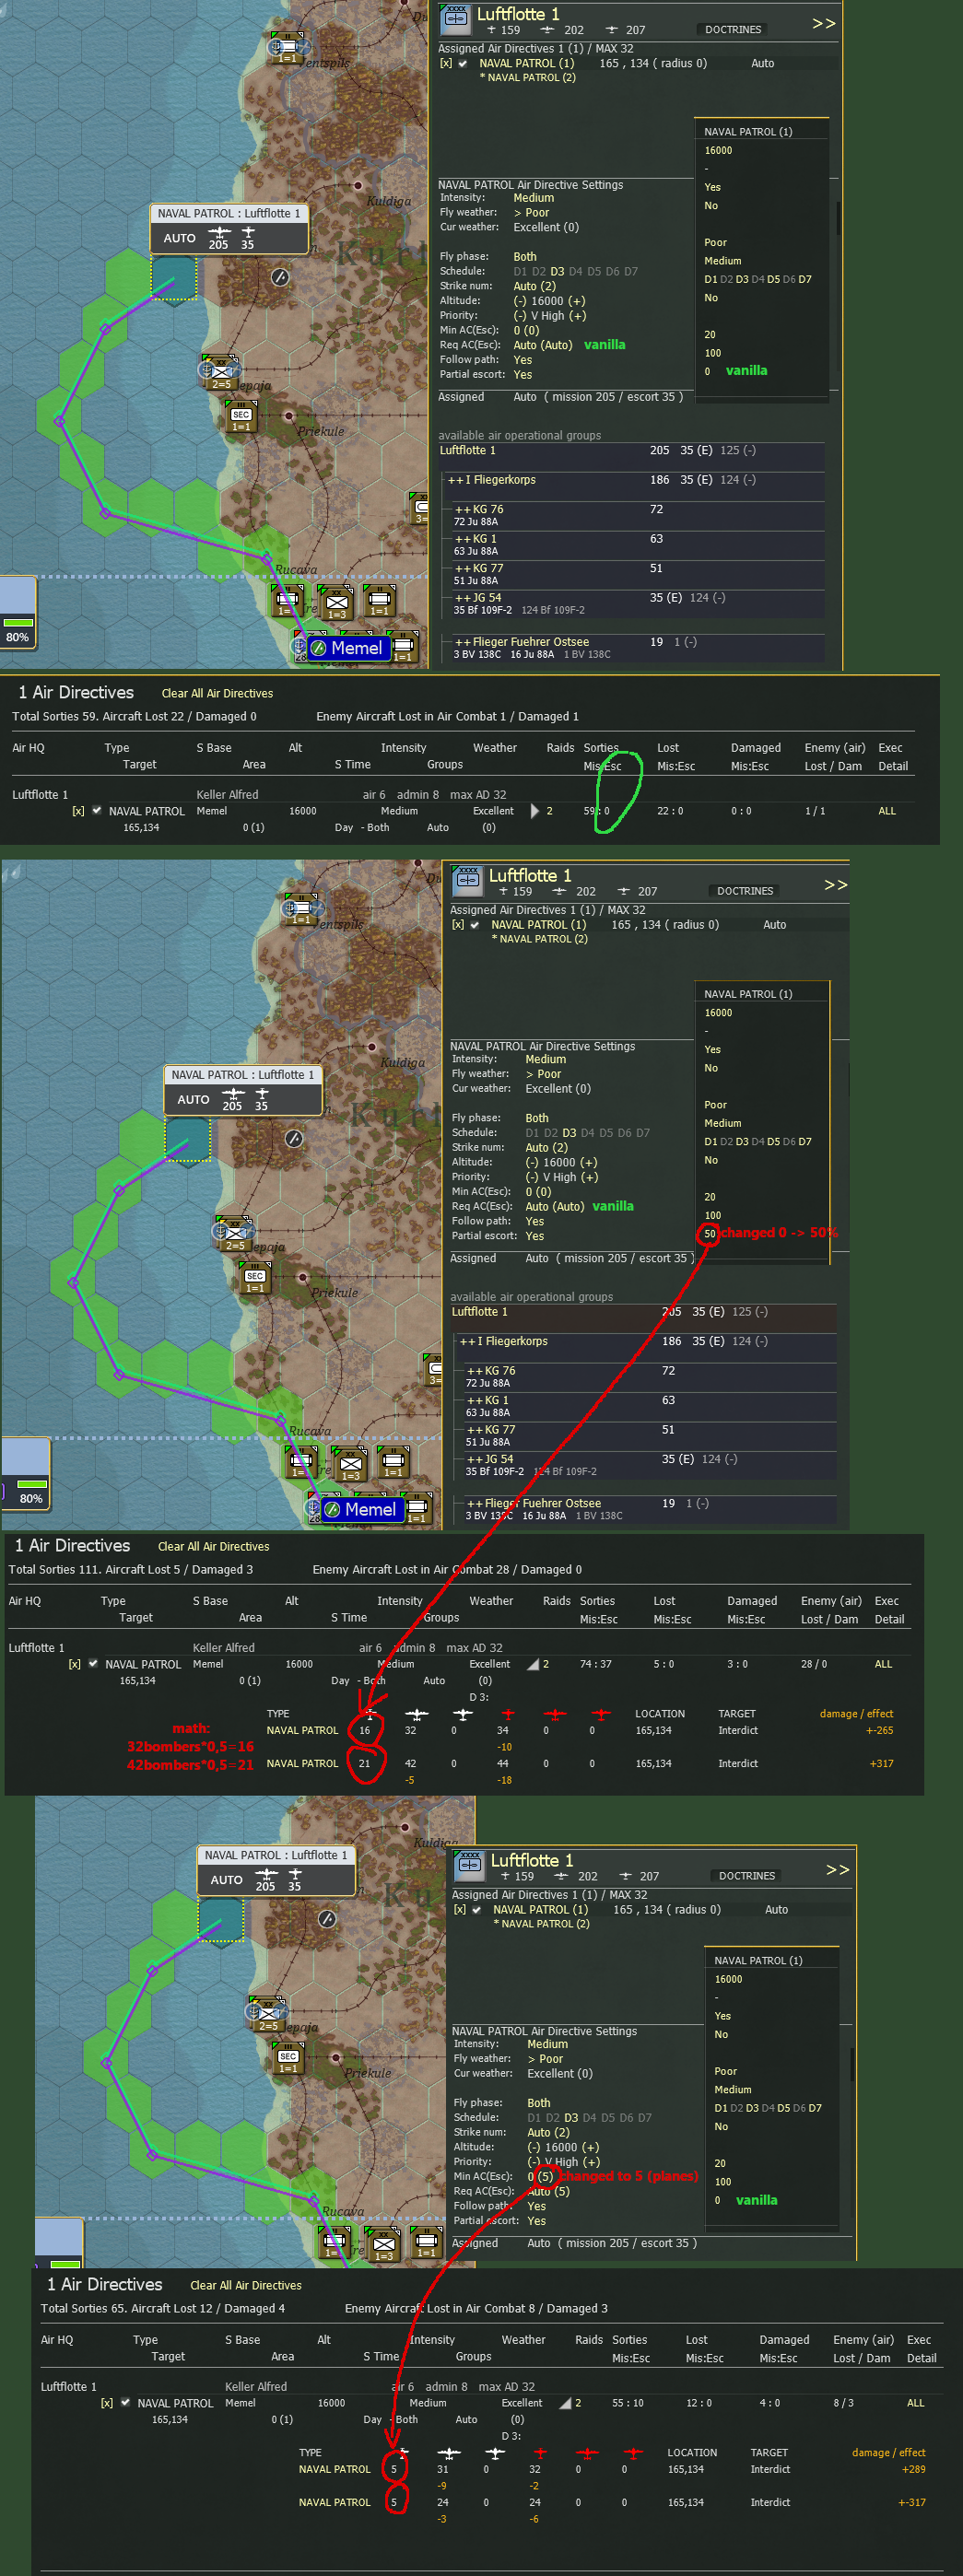Click the bomber count icon beside 202, first screenshot
Screen dimensions: 963x2576
(x=547, y=30)
